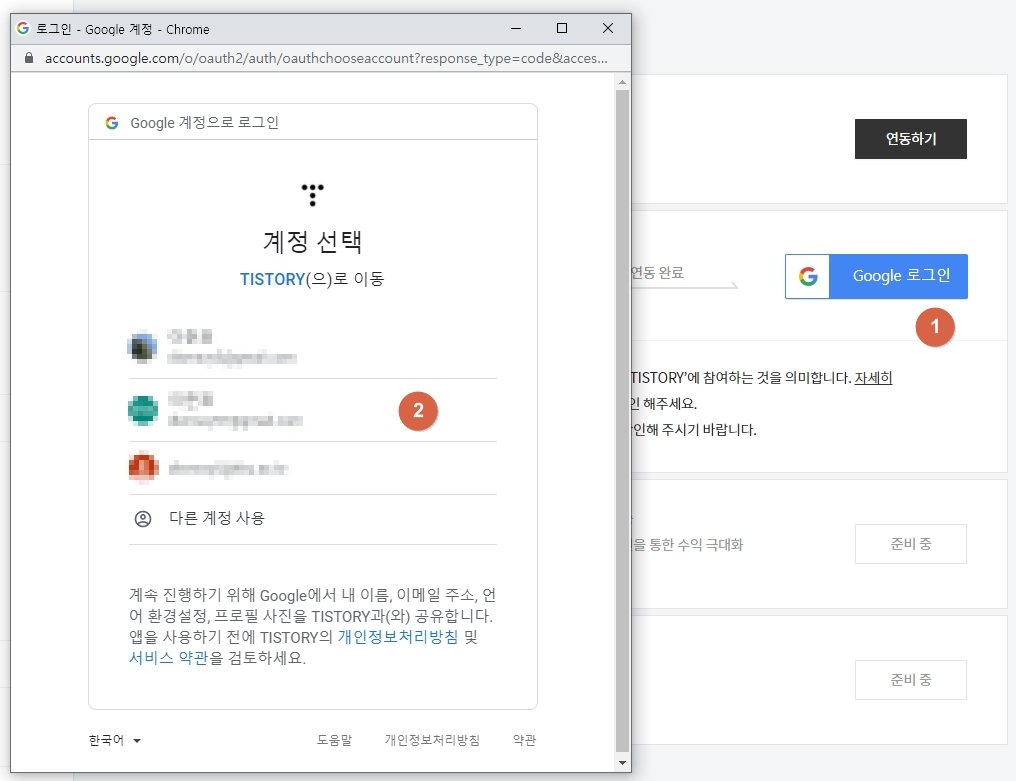The image size is (1016, 781).
Task: Click the TISTORY dots logo above 계정 선택
Action: tap(312, 195)
